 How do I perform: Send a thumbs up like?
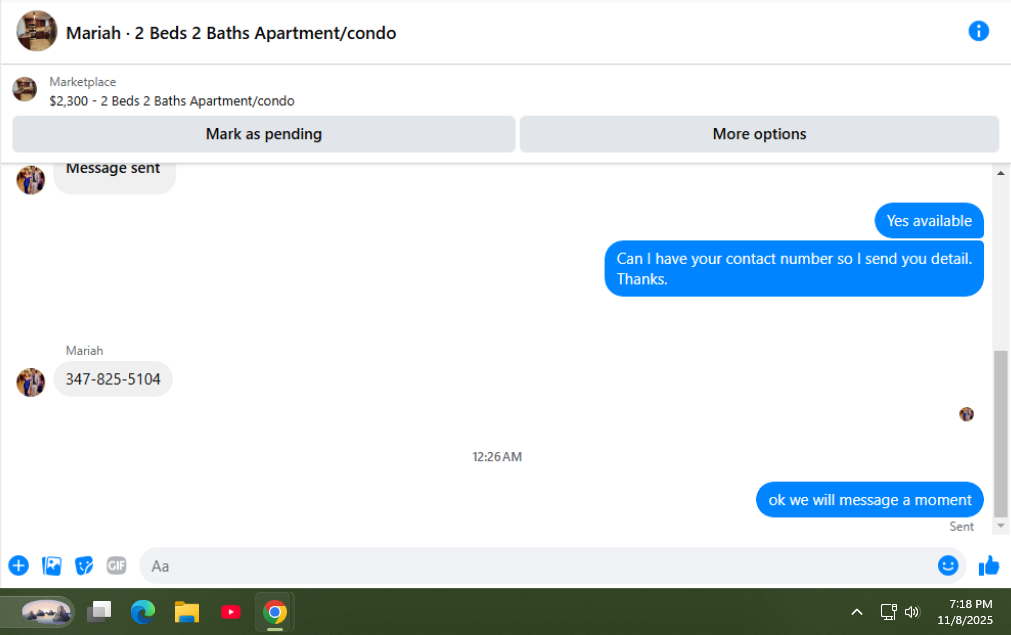[988, 565]
